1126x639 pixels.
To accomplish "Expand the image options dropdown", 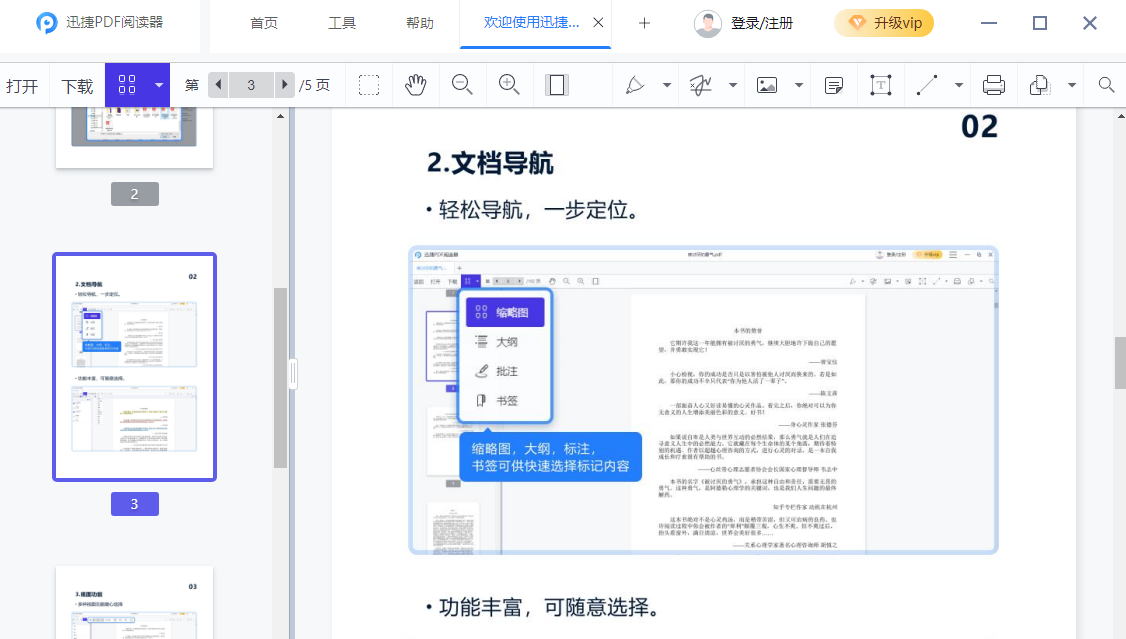I will click(799, 85).
